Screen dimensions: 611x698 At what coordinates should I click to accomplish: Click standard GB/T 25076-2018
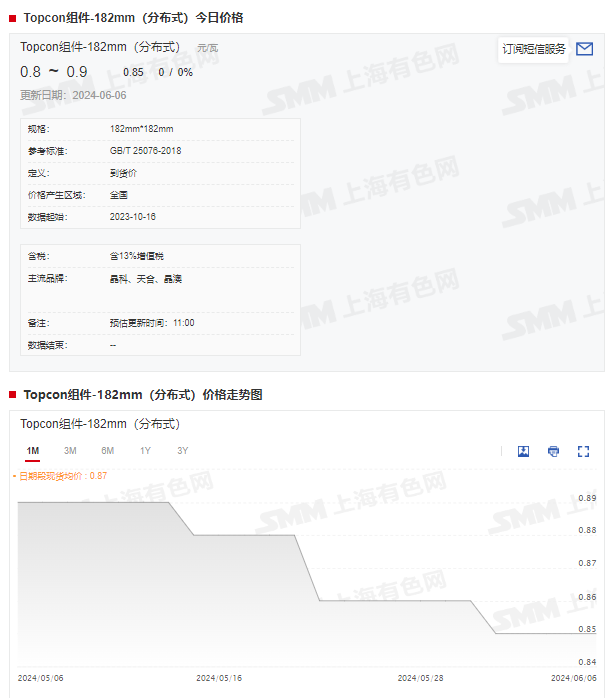[146, 150]
